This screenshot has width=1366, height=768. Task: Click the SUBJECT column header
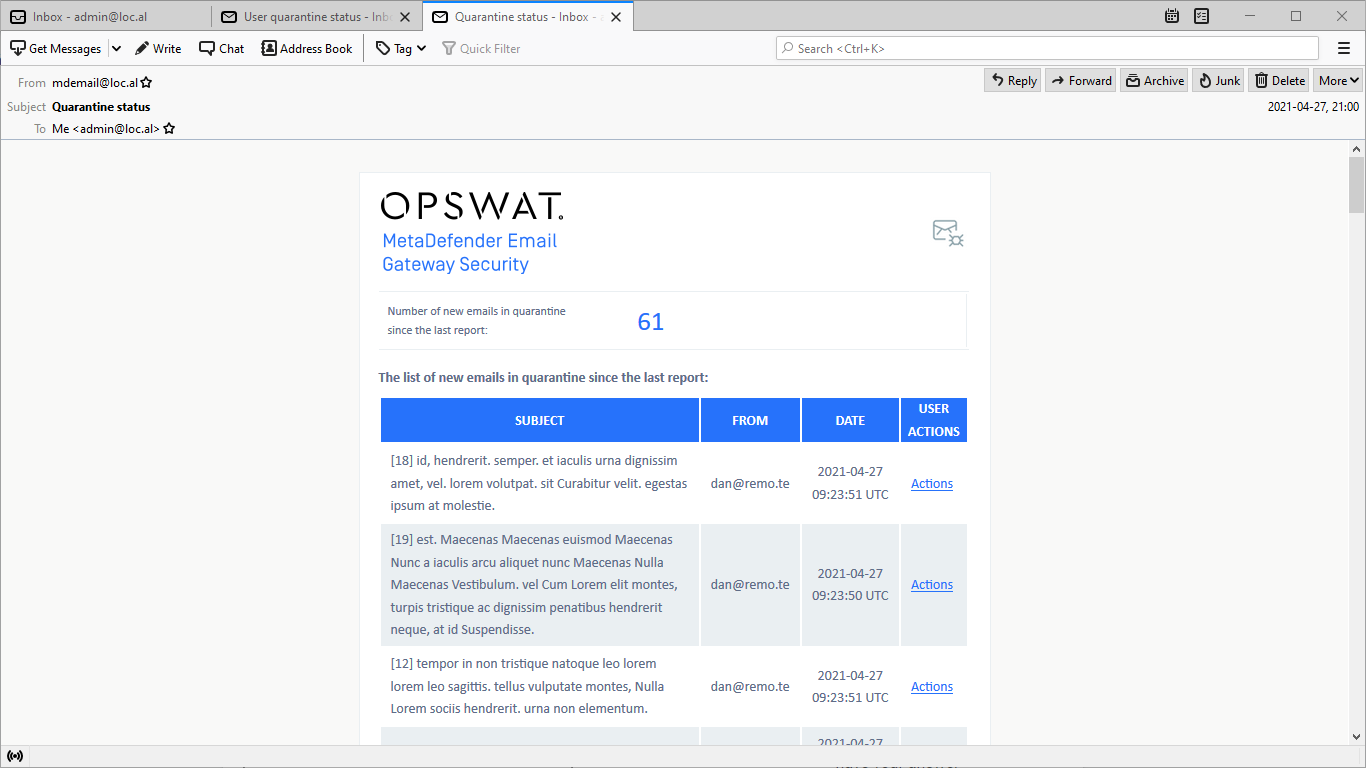540,420
